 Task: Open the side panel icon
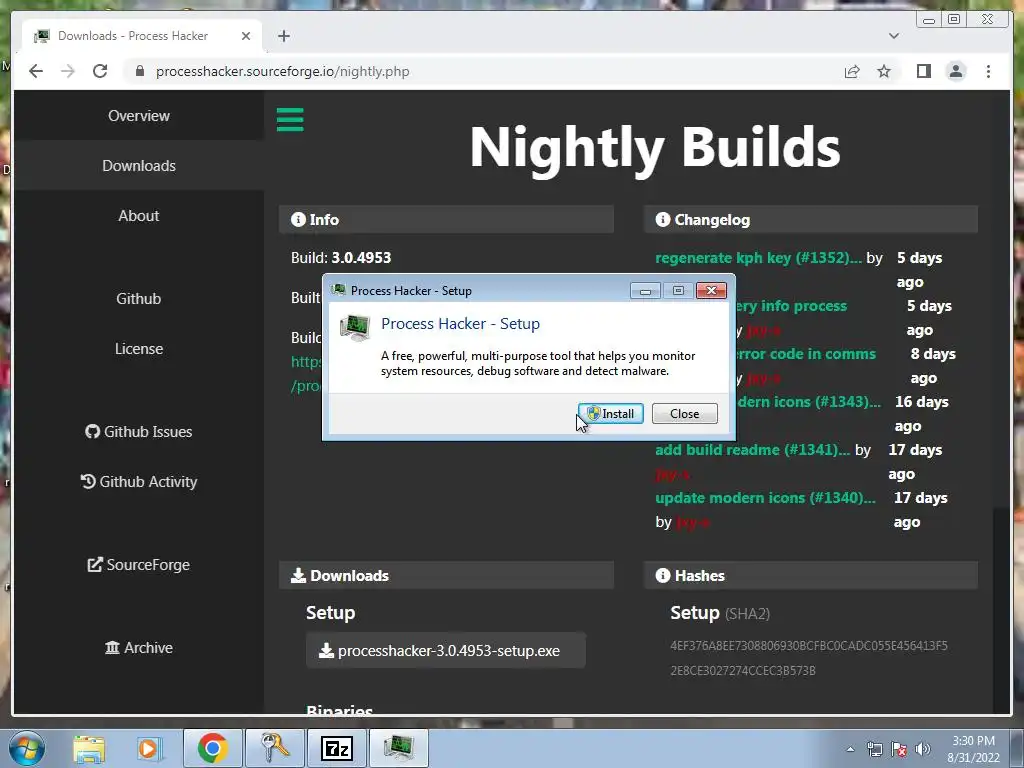click(x=923, y=71)
